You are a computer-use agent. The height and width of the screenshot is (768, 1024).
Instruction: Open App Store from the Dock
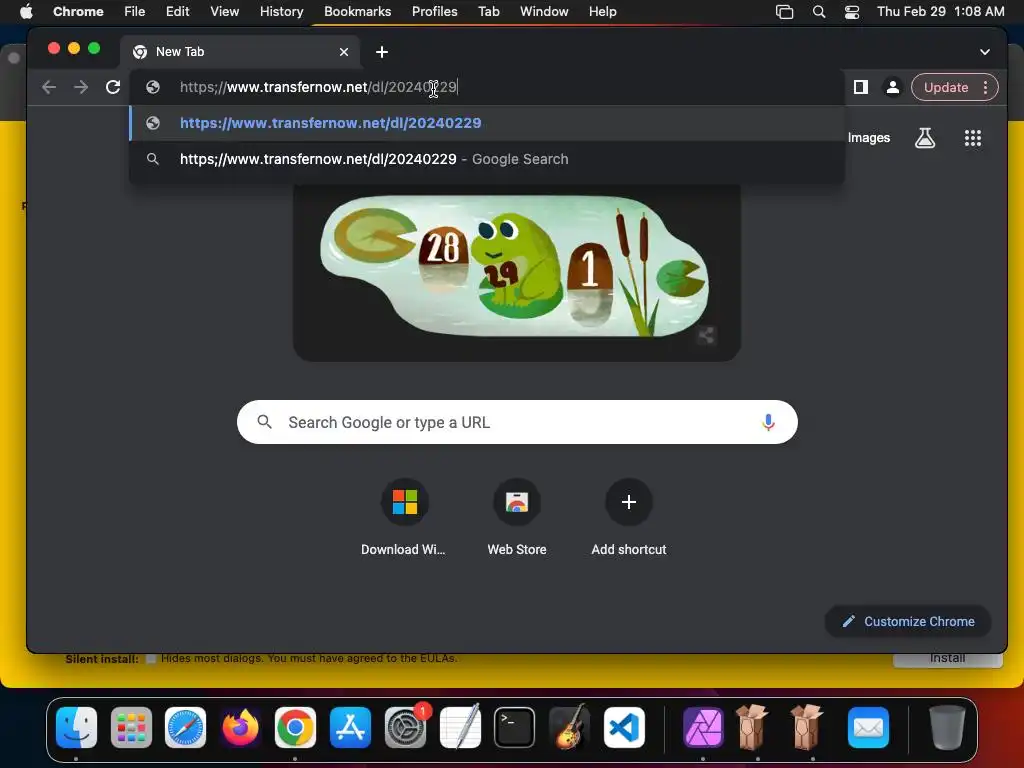[x=350, y=727]
